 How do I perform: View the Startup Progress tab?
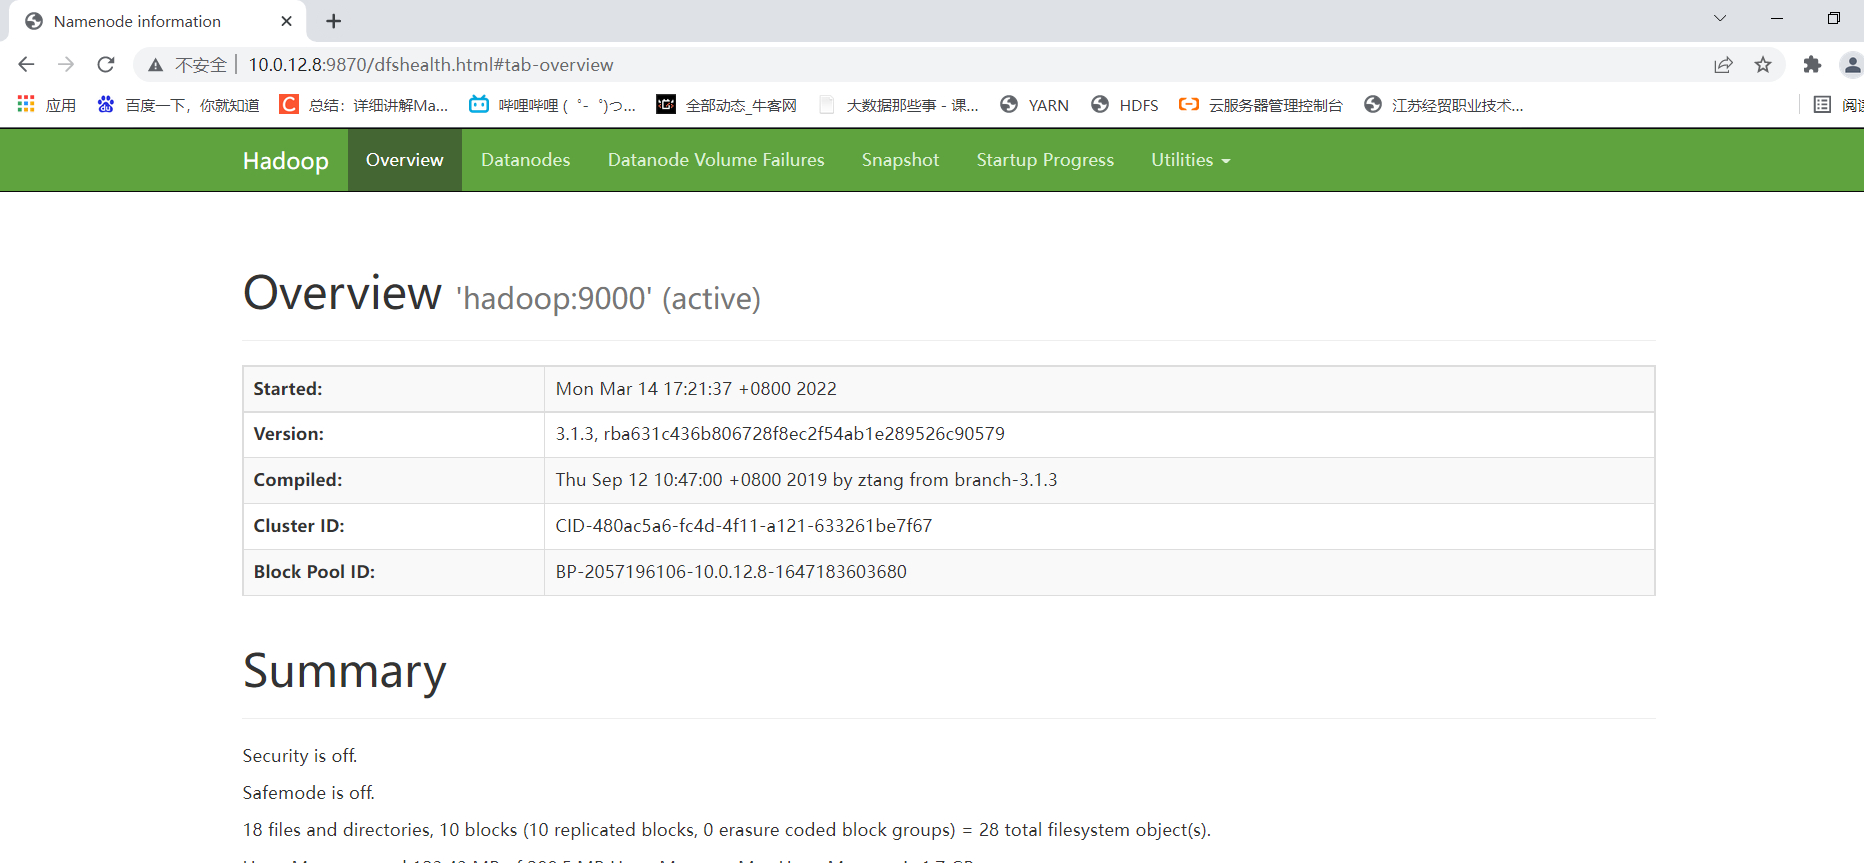1045,160
